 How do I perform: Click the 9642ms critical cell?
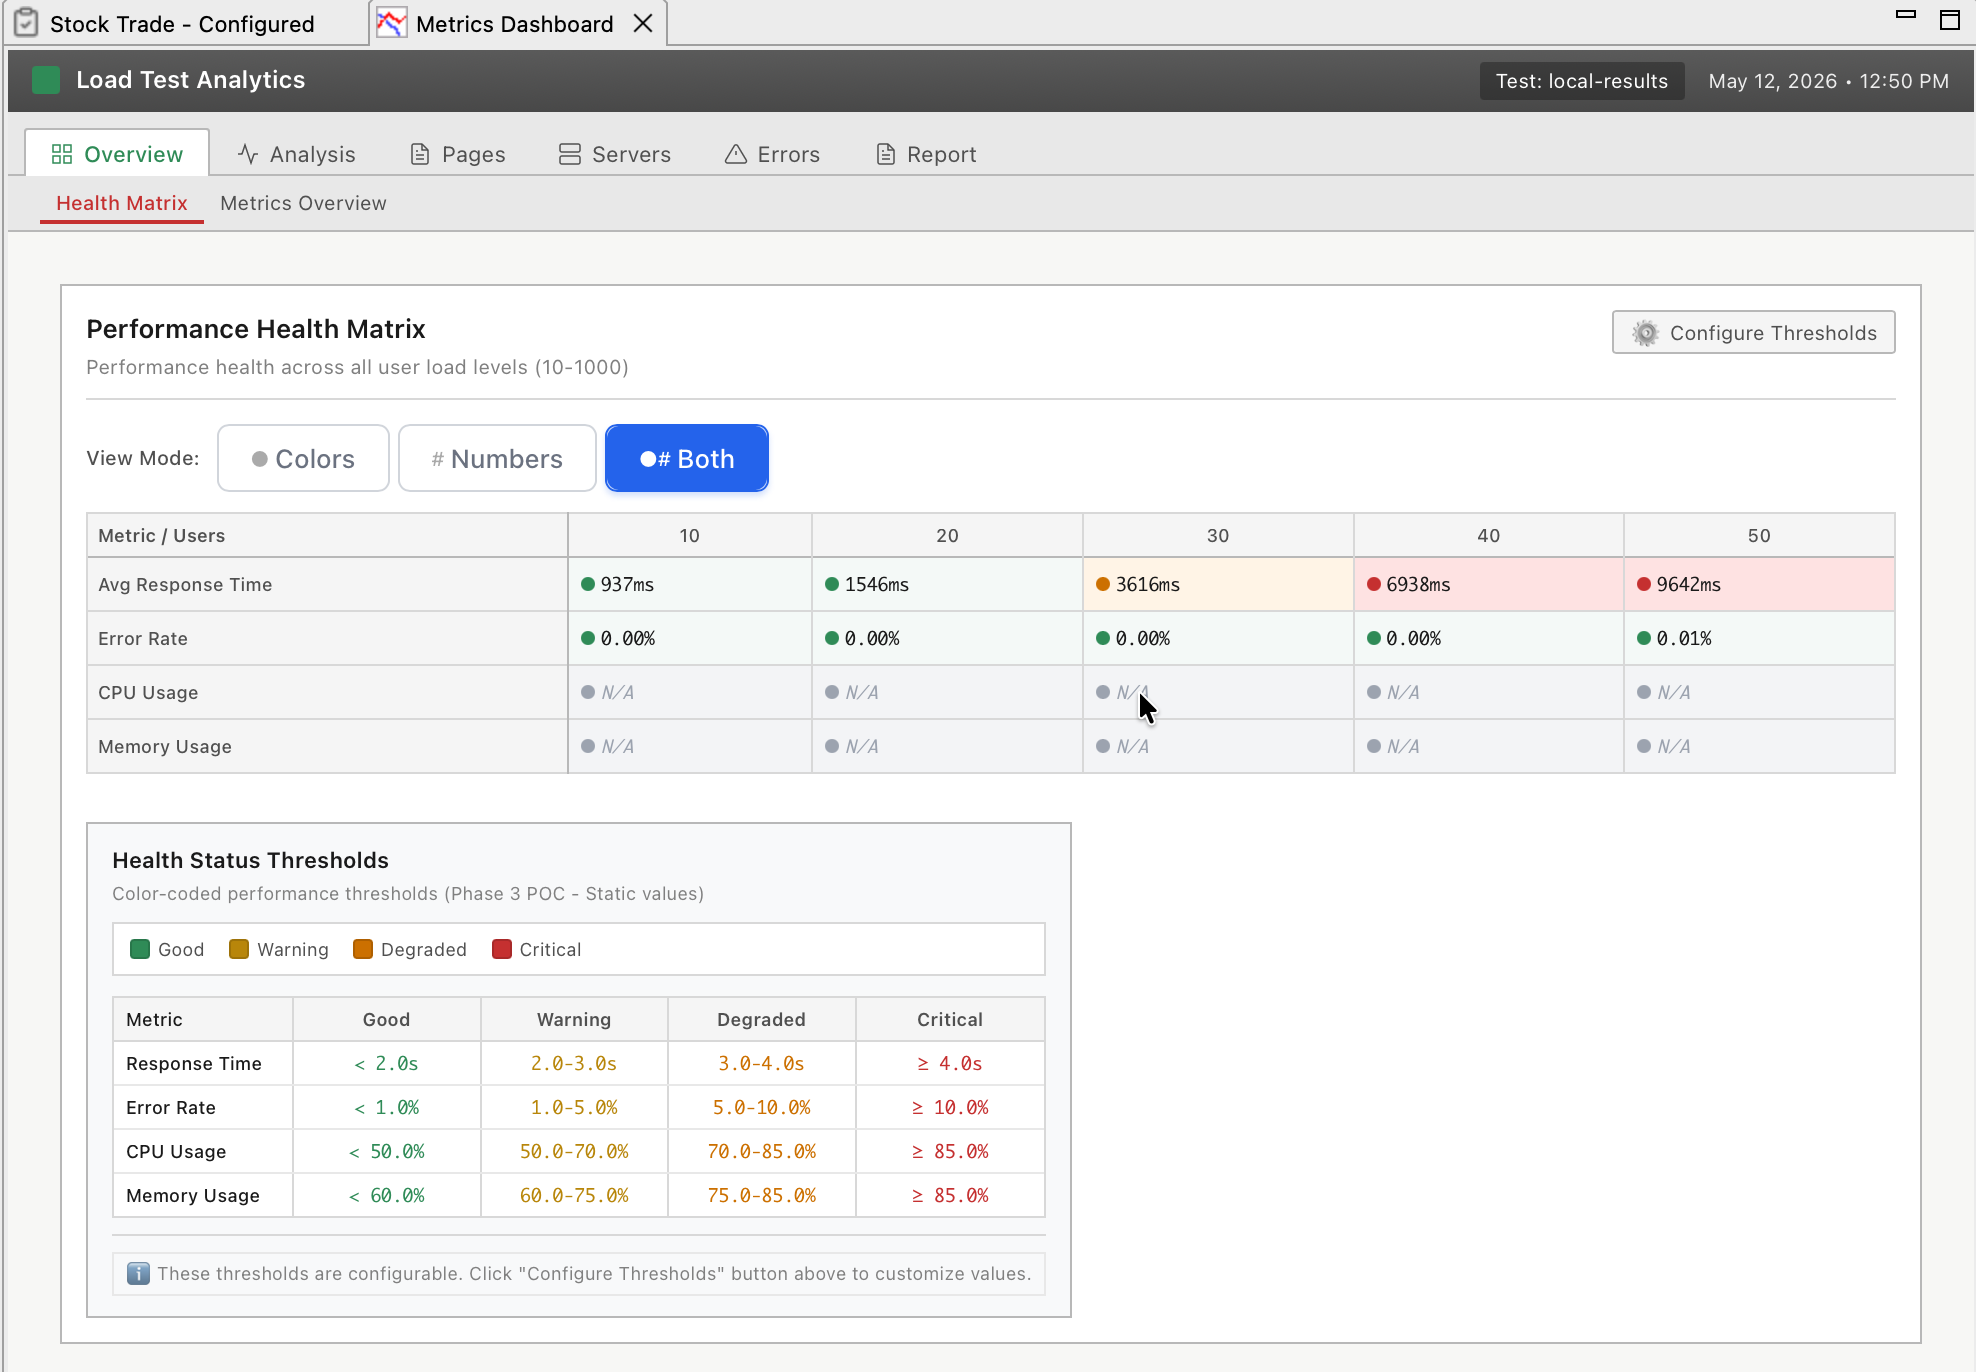(x=1759, y=584)
